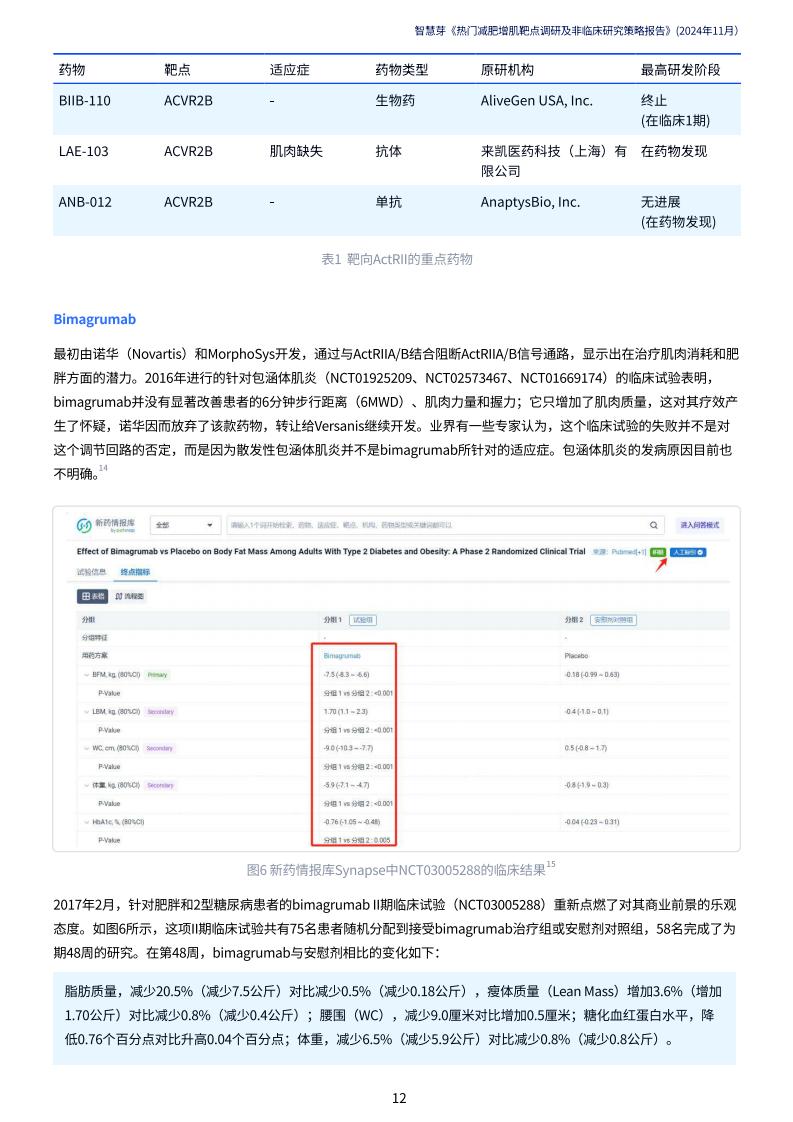The height and width of the screenshot is (1122, 793).
Task: Open the Pubmed[+1] source link
Action: (x=629, y=552)
